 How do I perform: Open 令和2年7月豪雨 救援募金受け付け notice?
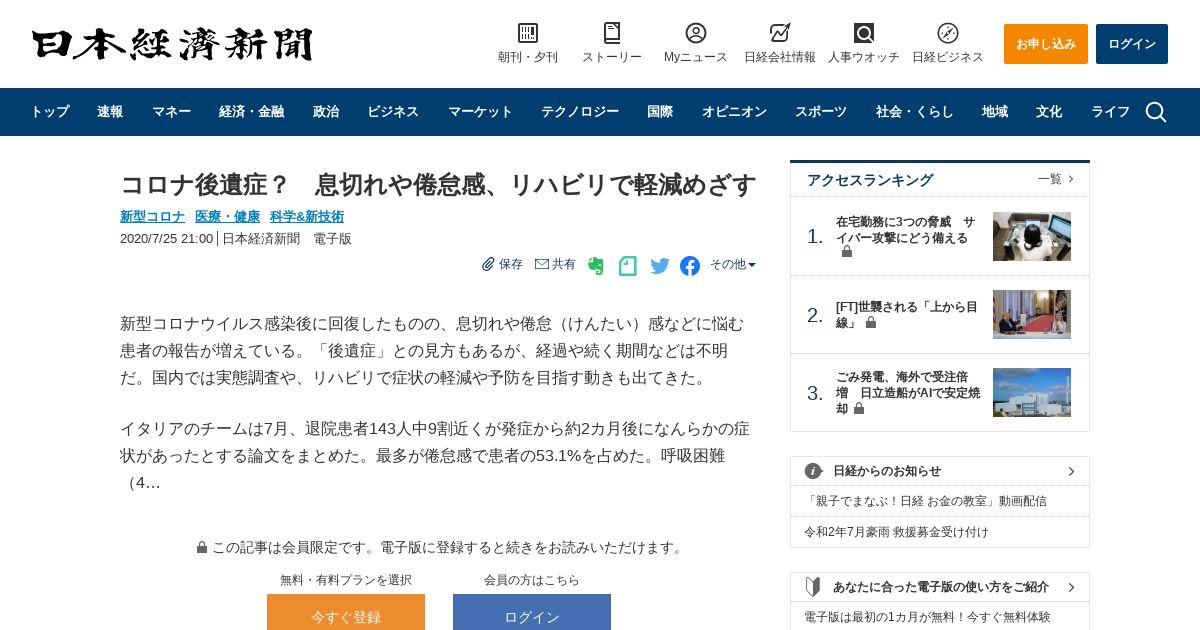896,532
